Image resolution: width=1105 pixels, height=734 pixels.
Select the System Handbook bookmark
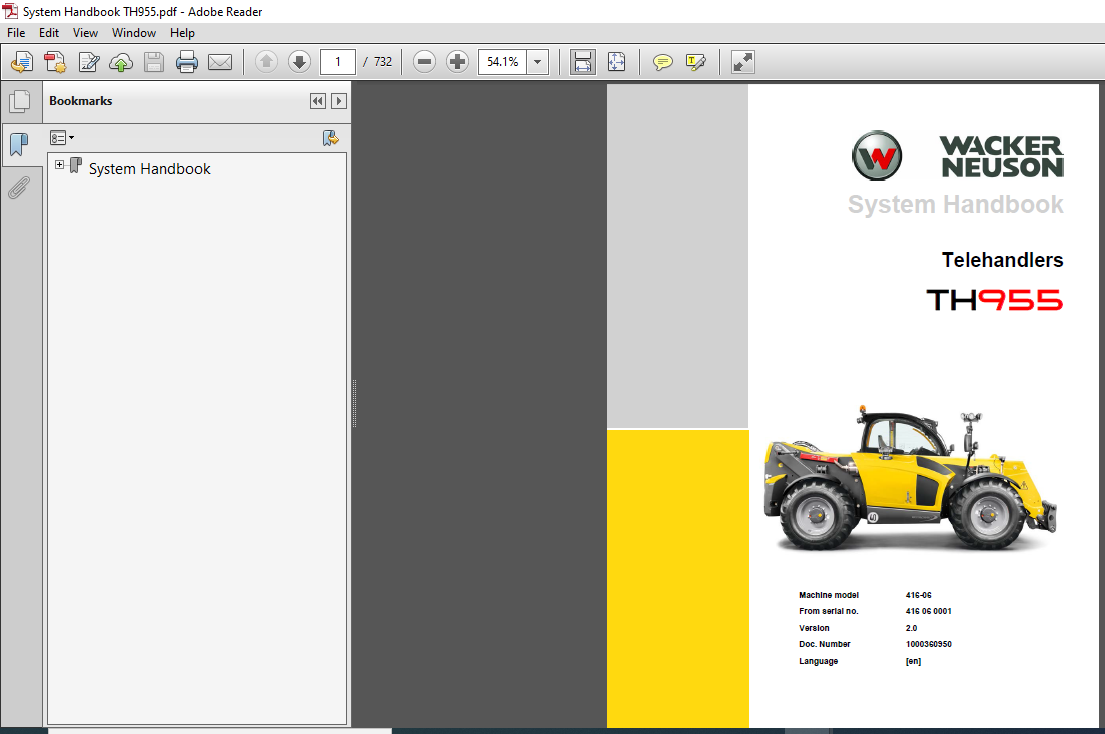pyautogui.click(x=149, y=169)
